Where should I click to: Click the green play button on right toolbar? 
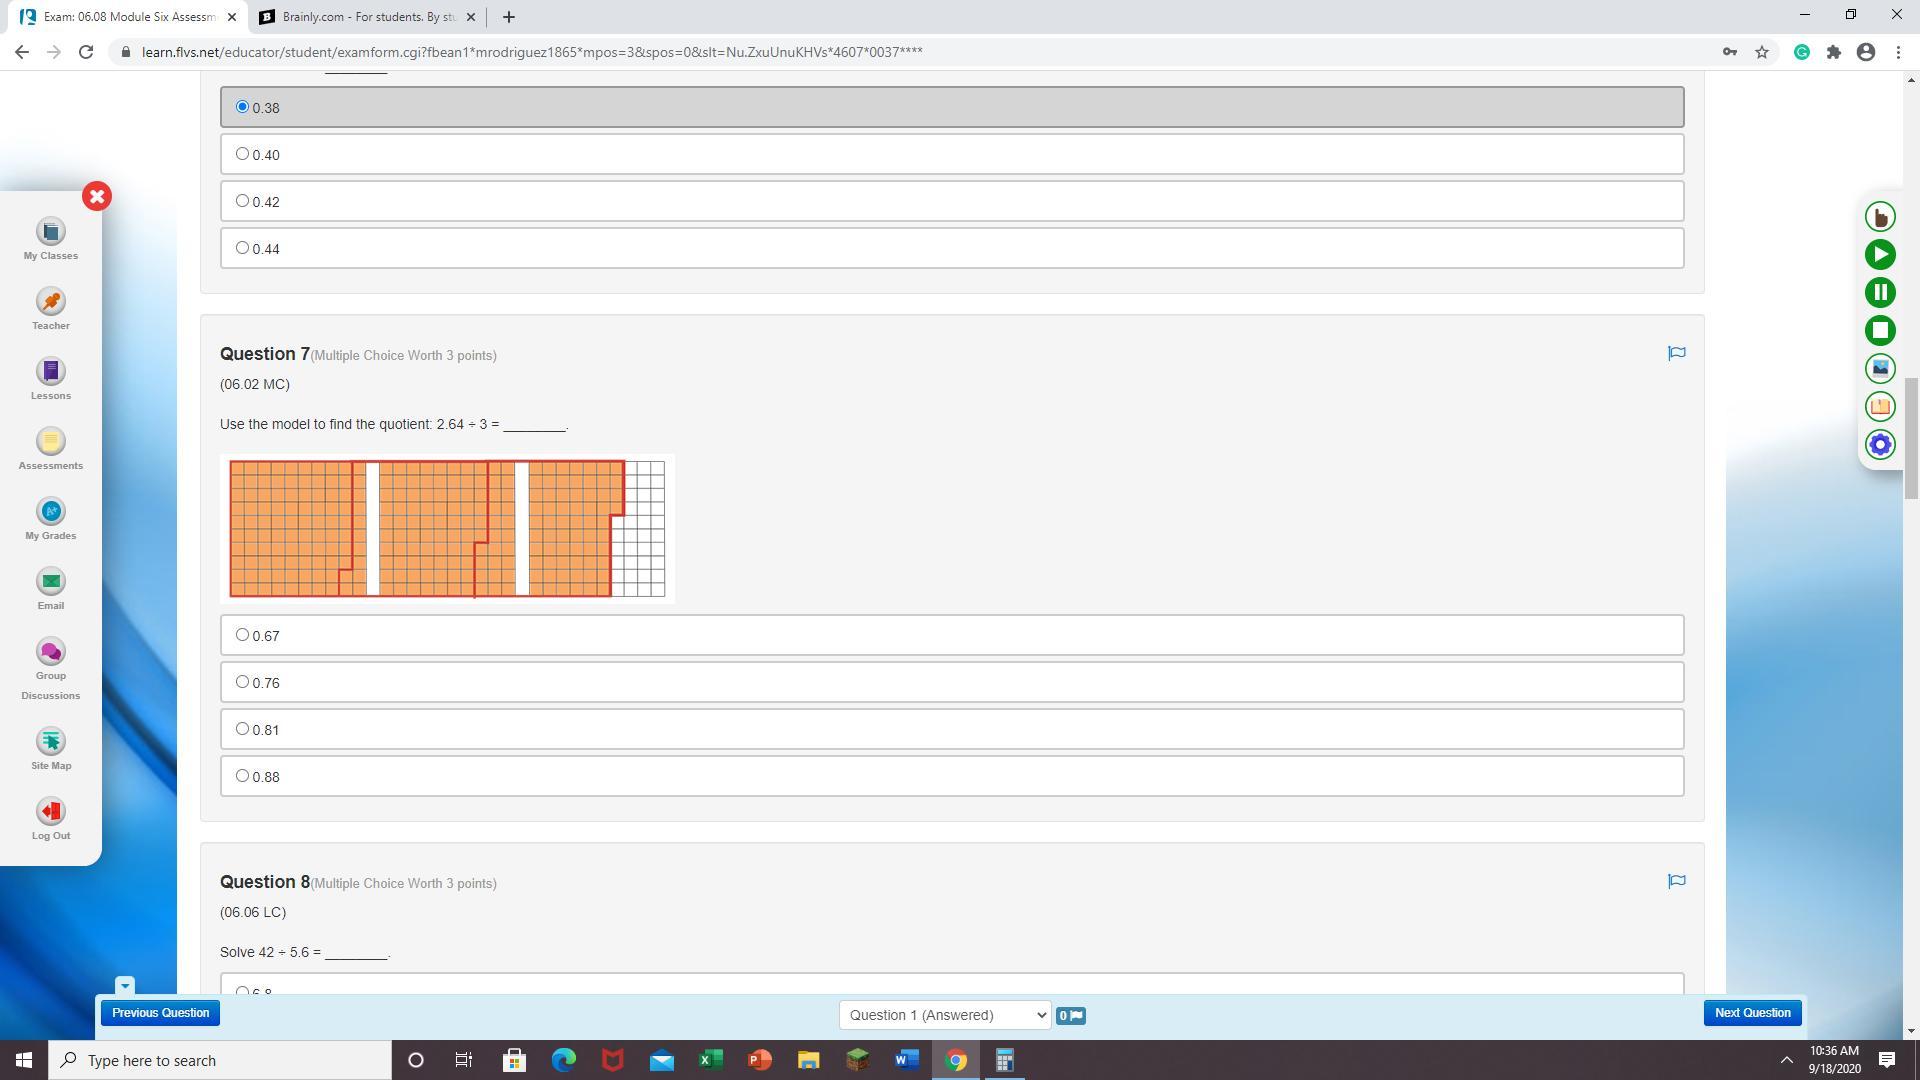point(1880,255)
